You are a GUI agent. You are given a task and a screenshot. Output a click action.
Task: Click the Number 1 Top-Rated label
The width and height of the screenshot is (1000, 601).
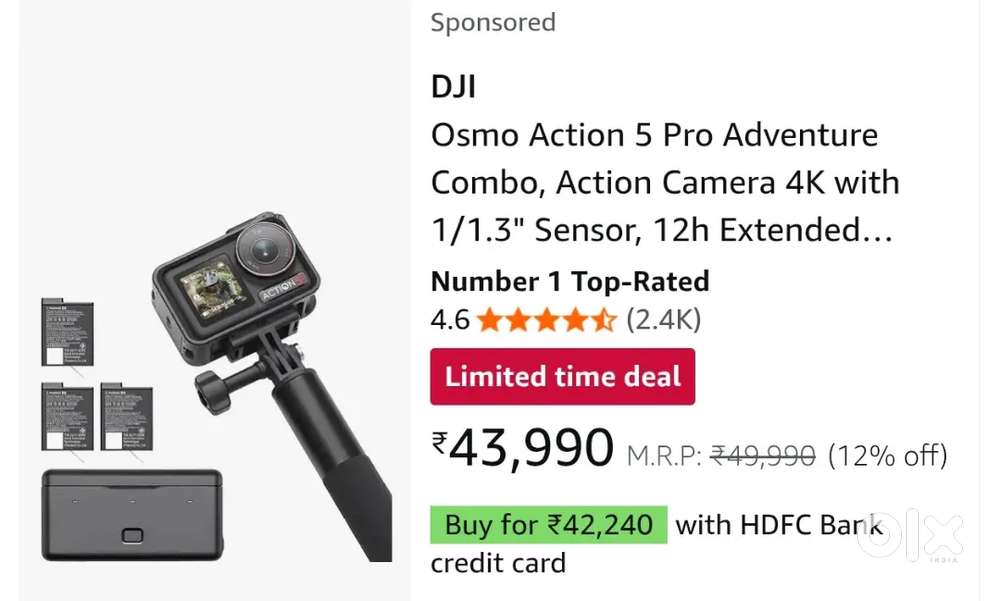pyautogui.click(x=569, y=281)
